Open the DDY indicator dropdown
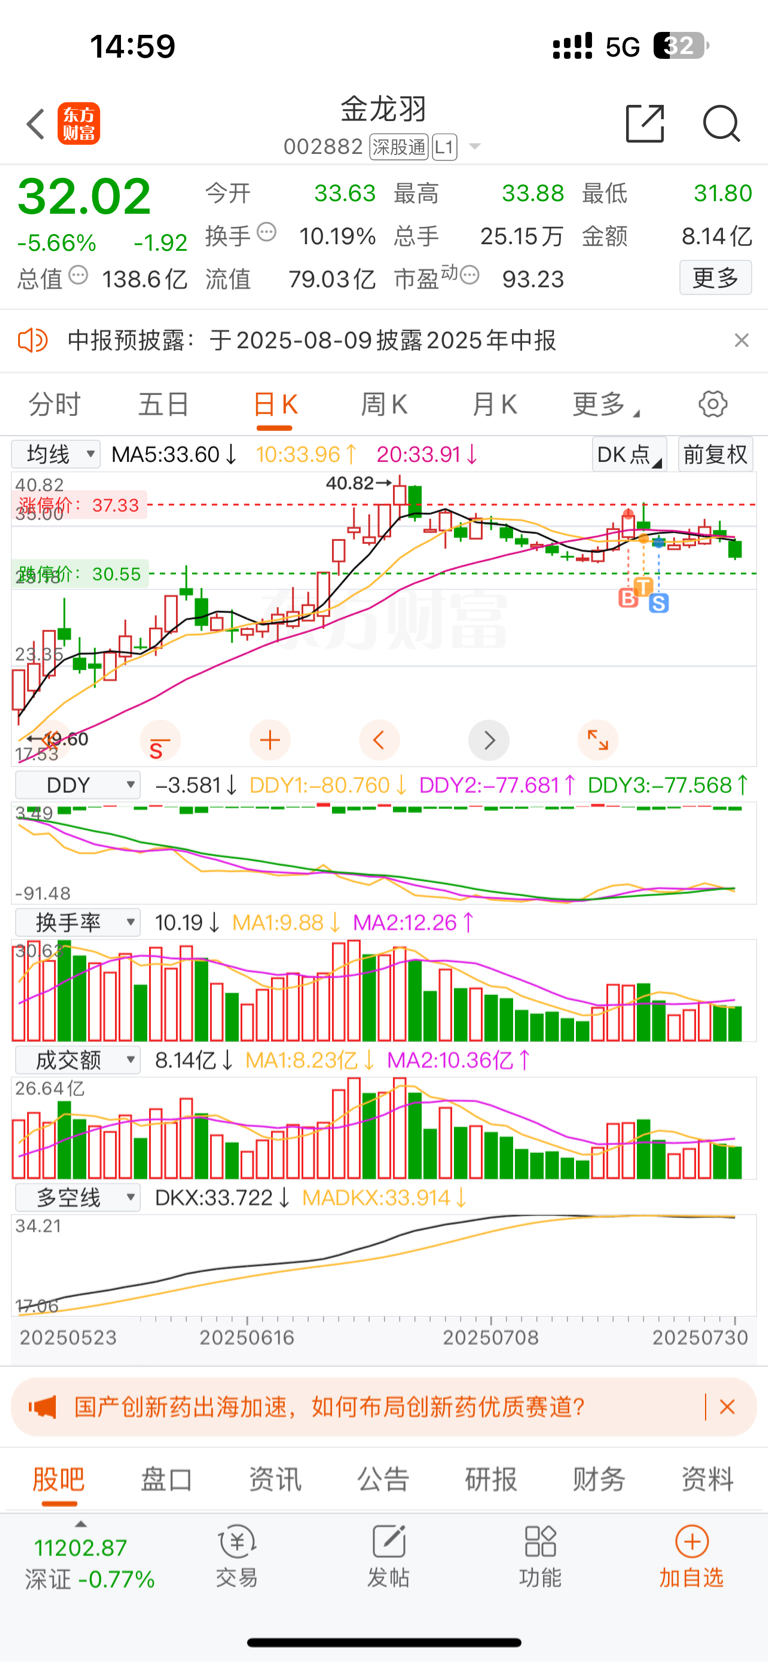768x1662 pixels. click(77, 785)
